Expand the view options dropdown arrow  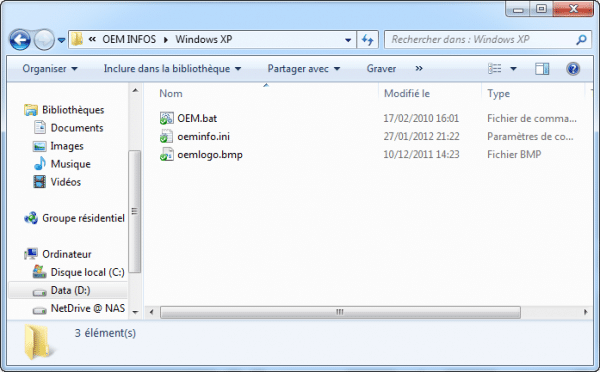[514, 69]
